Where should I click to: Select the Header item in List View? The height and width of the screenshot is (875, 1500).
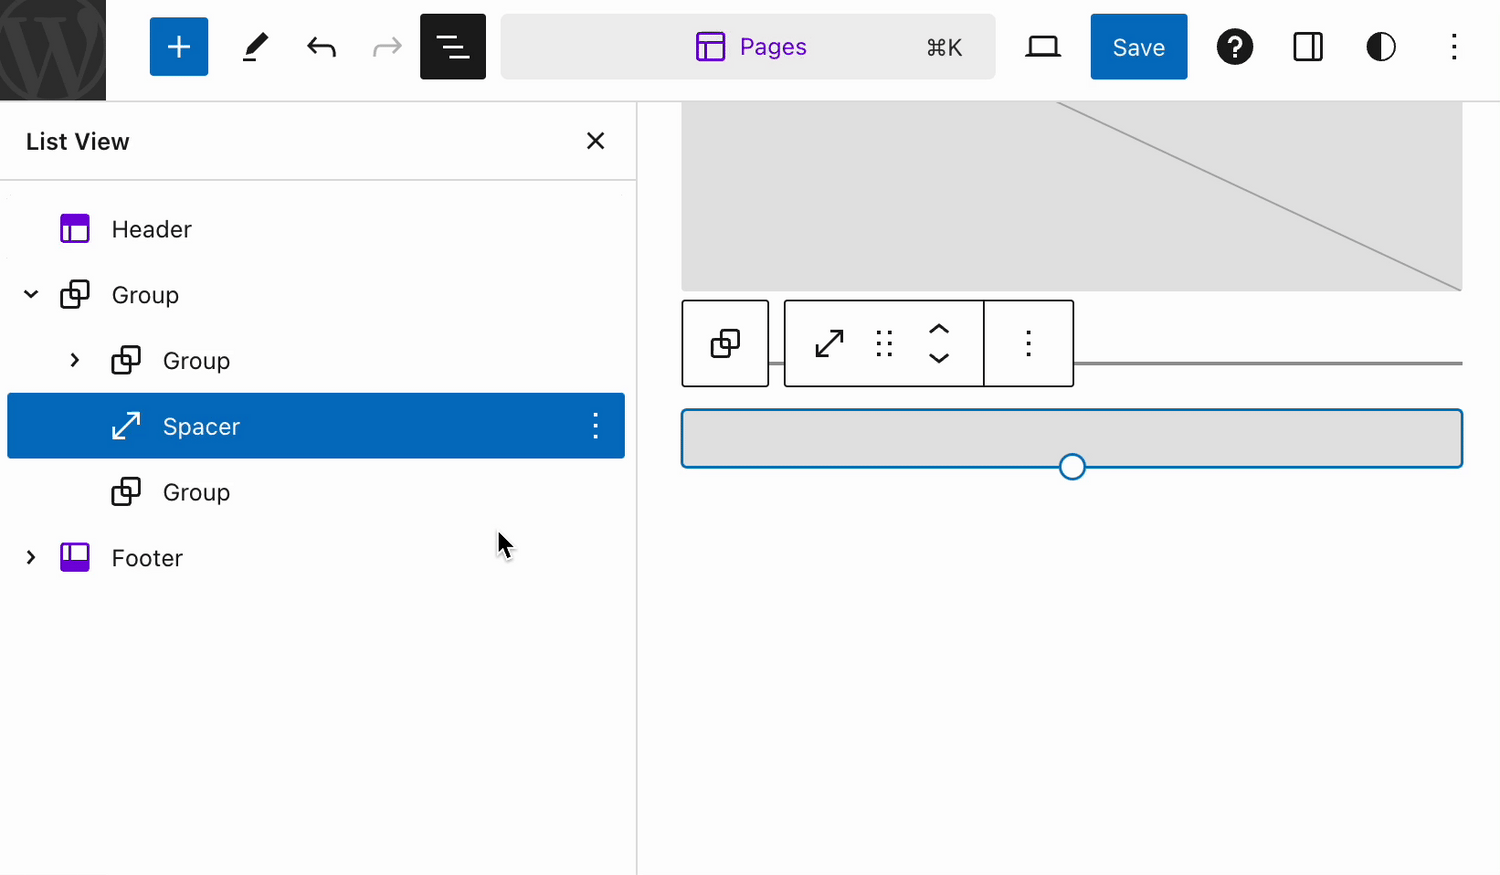151,229
